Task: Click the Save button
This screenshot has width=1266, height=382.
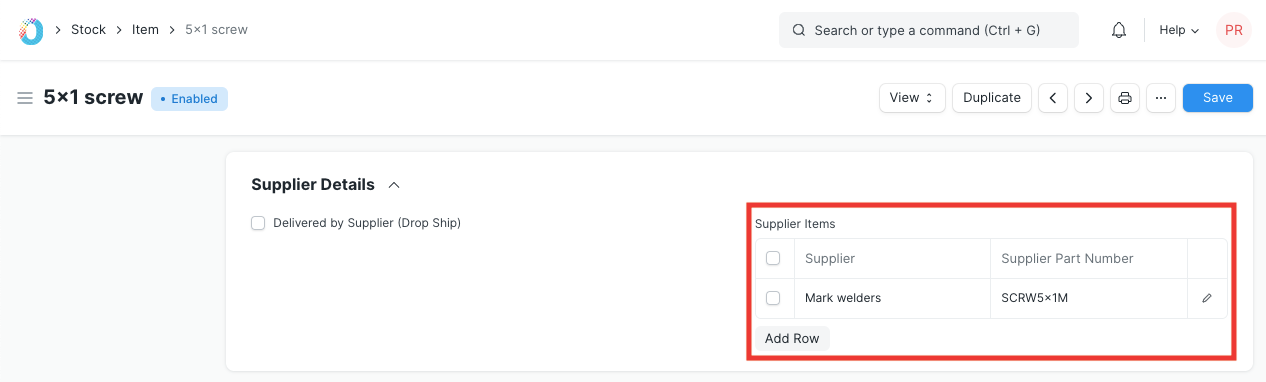Action: click(x=1218, y=98)
